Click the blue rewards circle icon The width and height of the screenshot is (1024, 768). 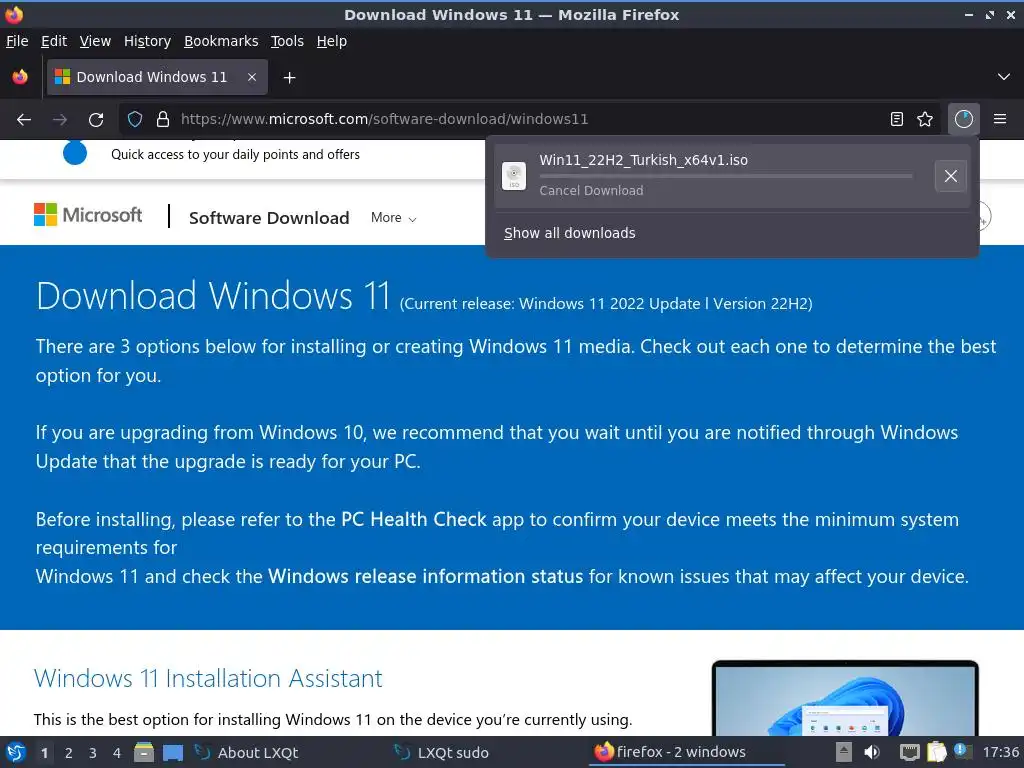click(x=75, y=153)
